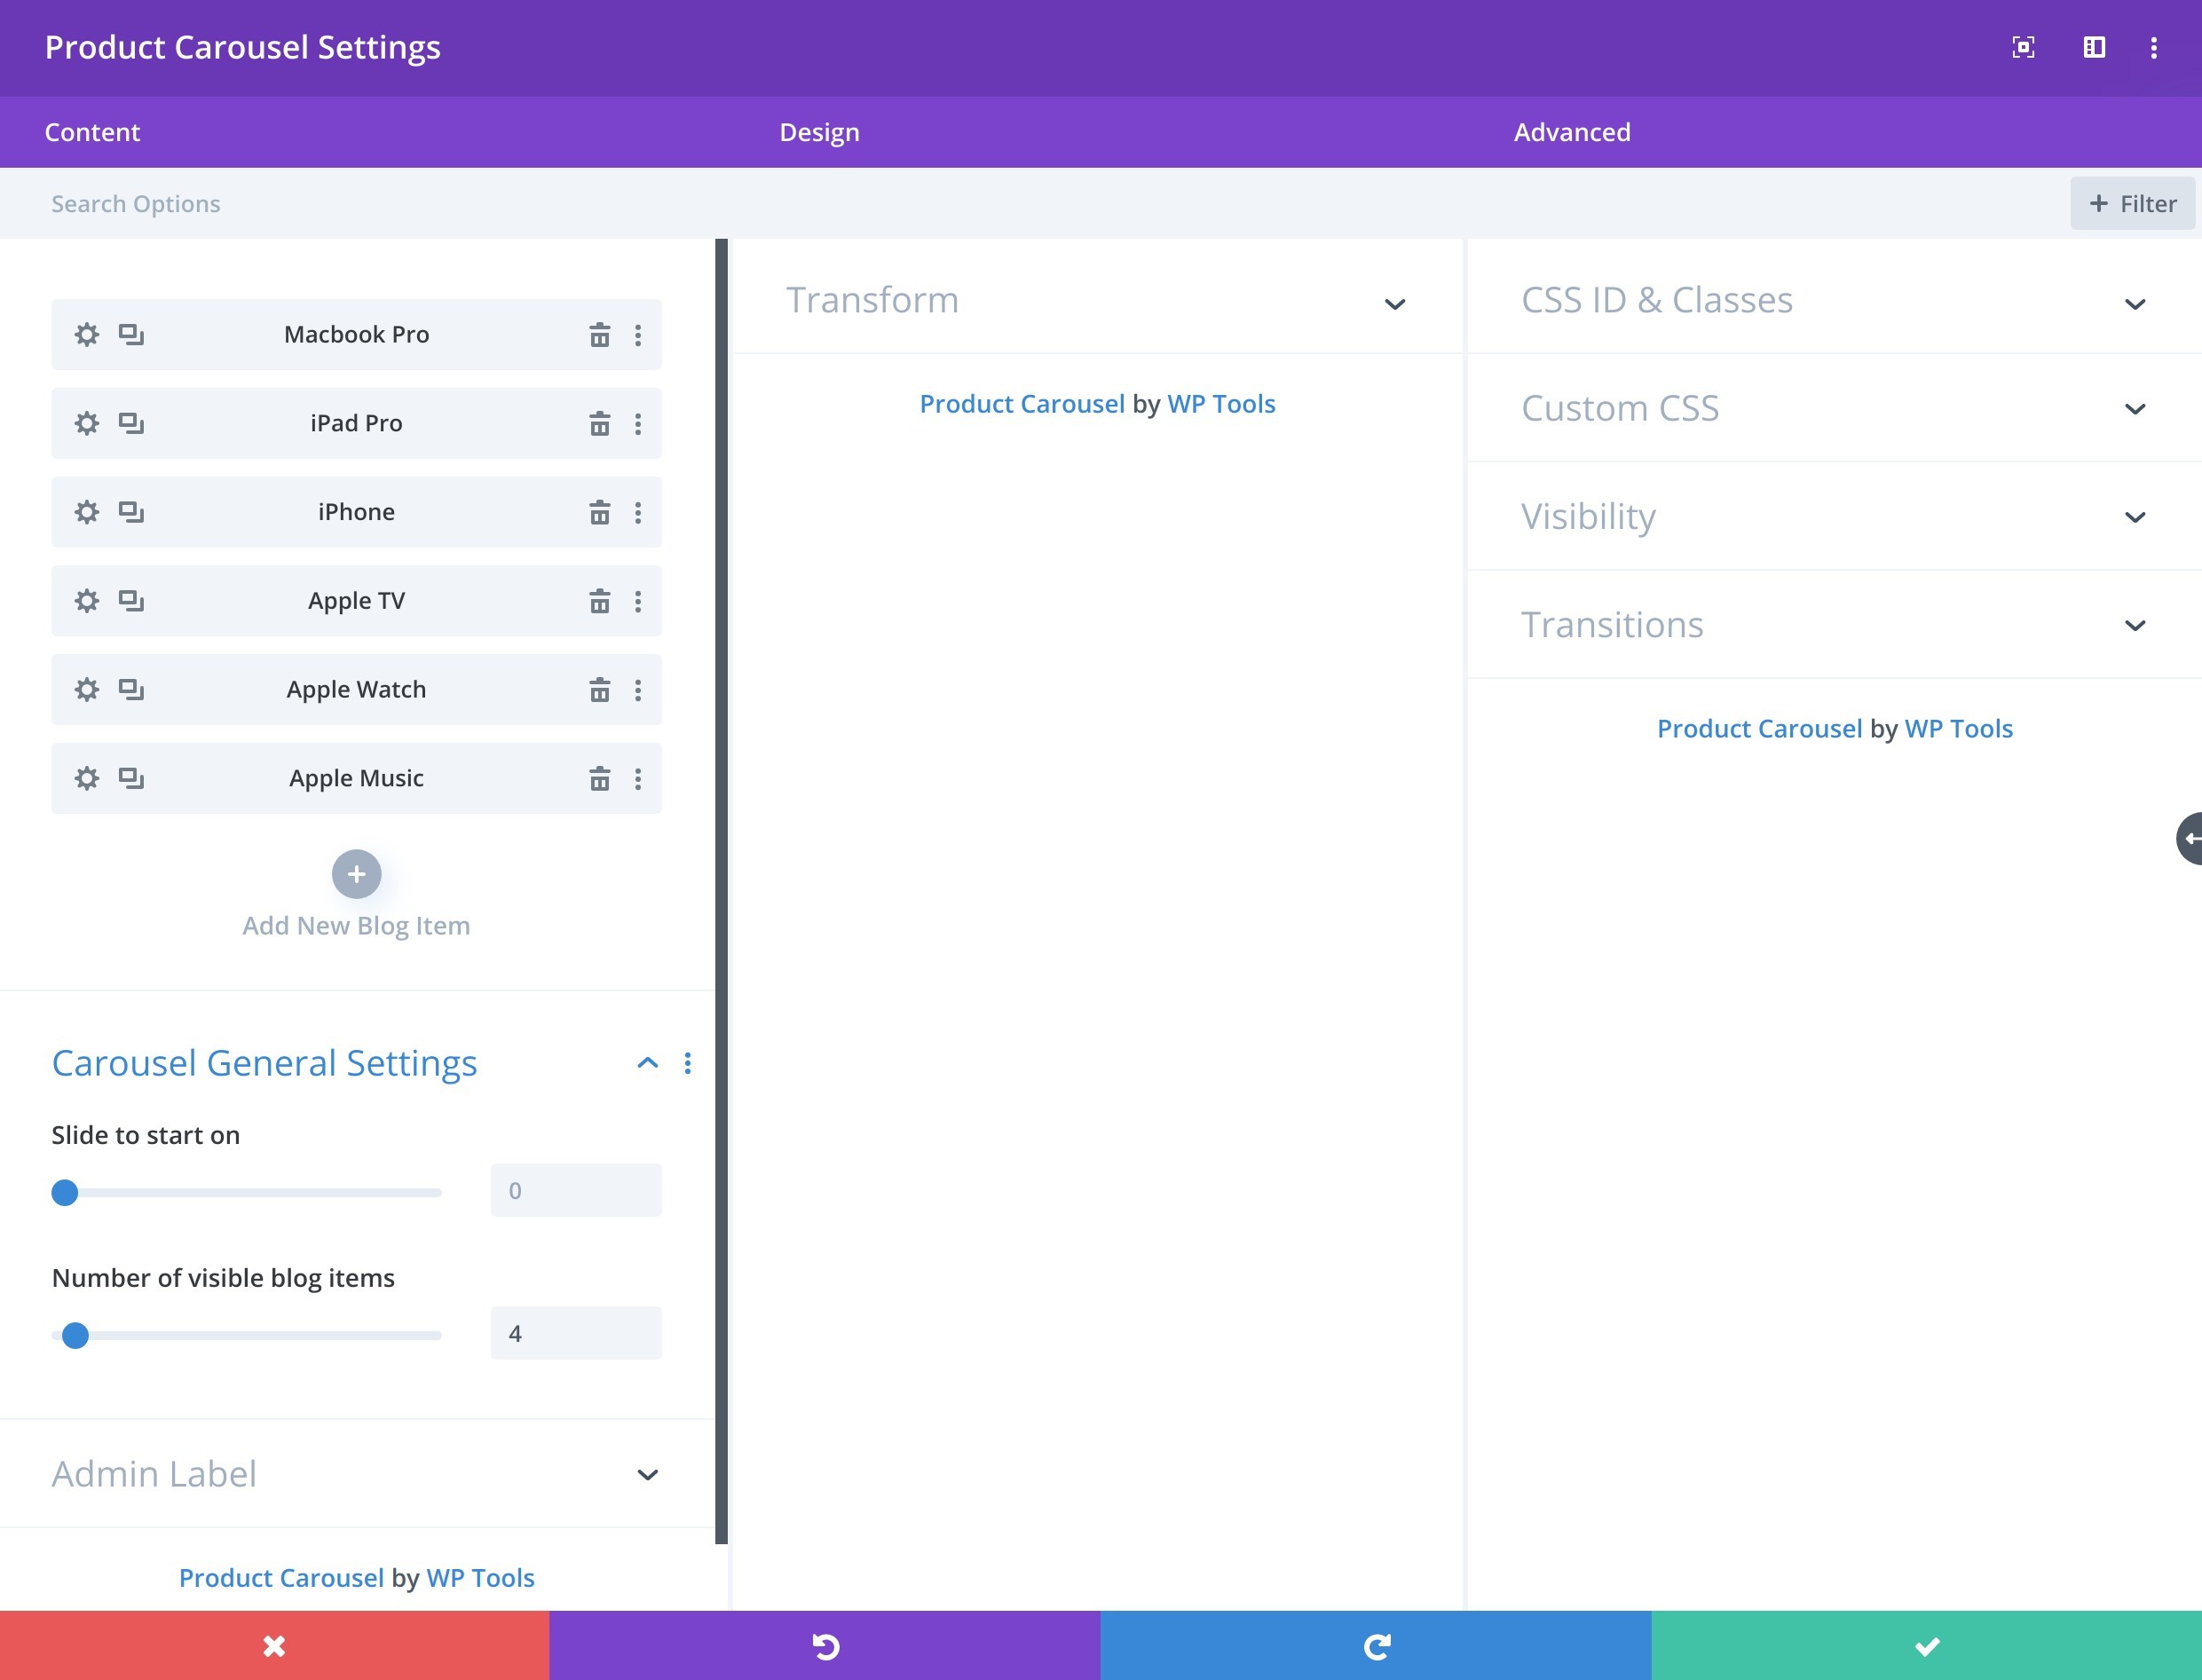Open Product Carousel link below Admin Label

(281, 1578)
